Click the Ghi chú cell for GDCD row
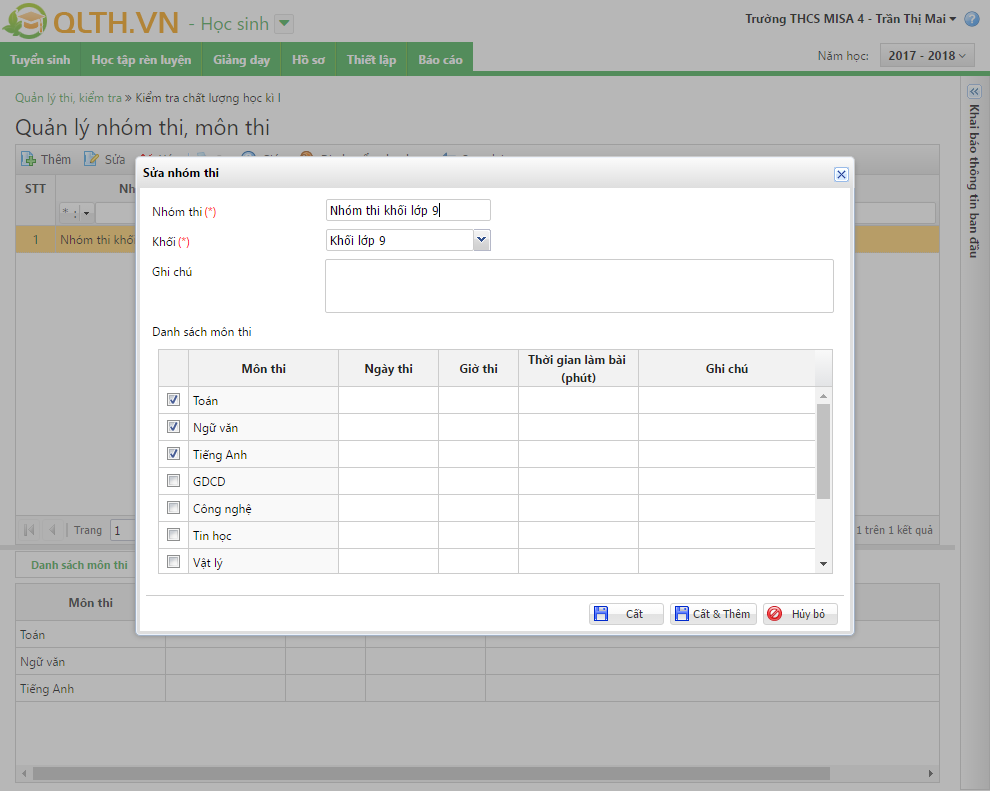The width and height of the screenshot is (990, 791). pos(727,481)
